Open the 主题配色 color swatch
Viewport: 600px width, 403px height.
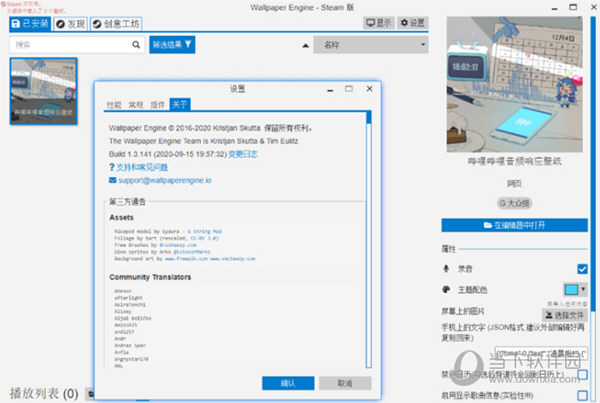[576, 289]
